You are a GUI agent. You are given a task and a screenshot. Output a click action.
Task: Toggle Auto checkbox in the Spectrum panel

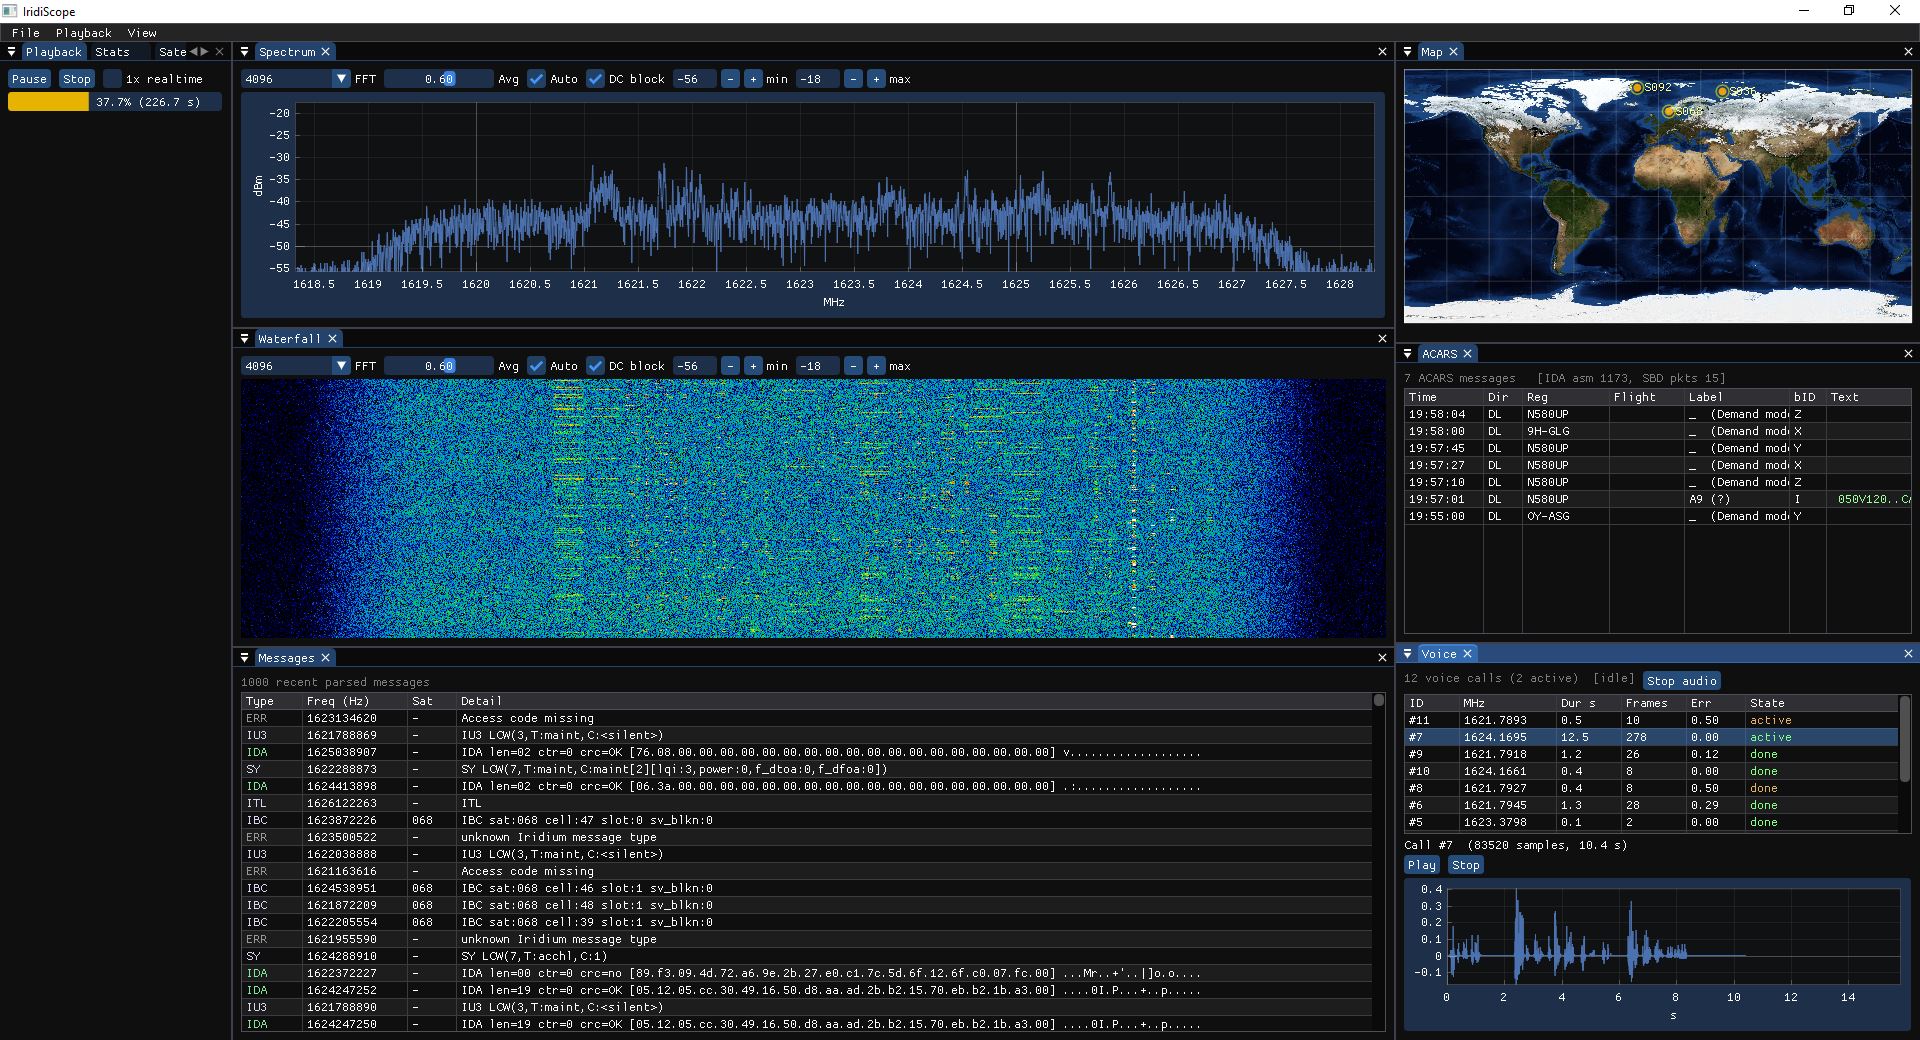tap(537, 79)
